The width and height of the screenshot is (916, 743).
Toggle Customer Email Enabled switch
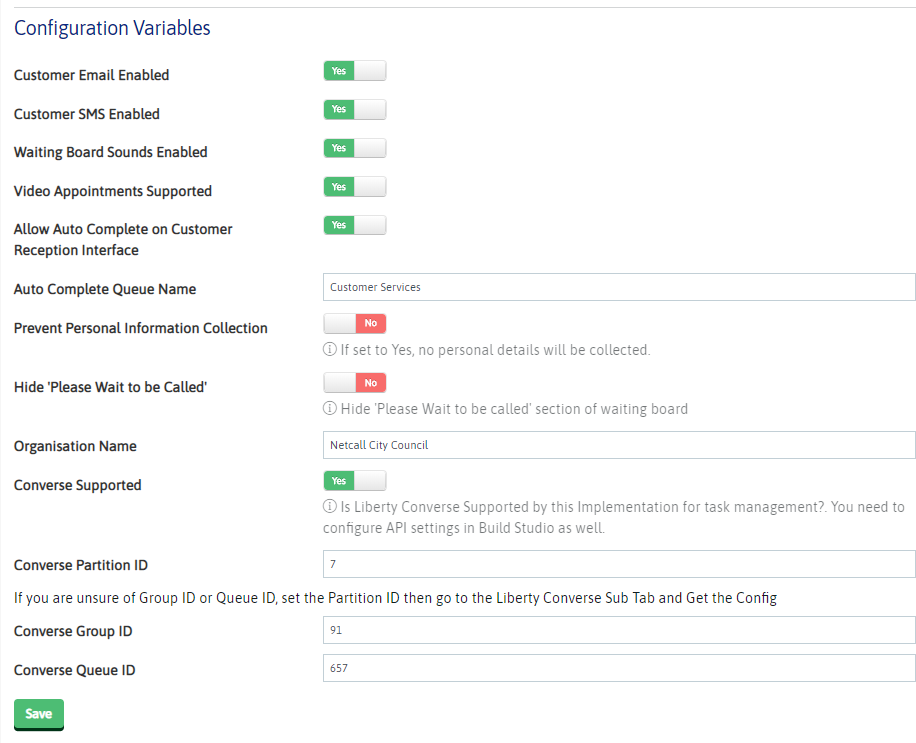354,71
